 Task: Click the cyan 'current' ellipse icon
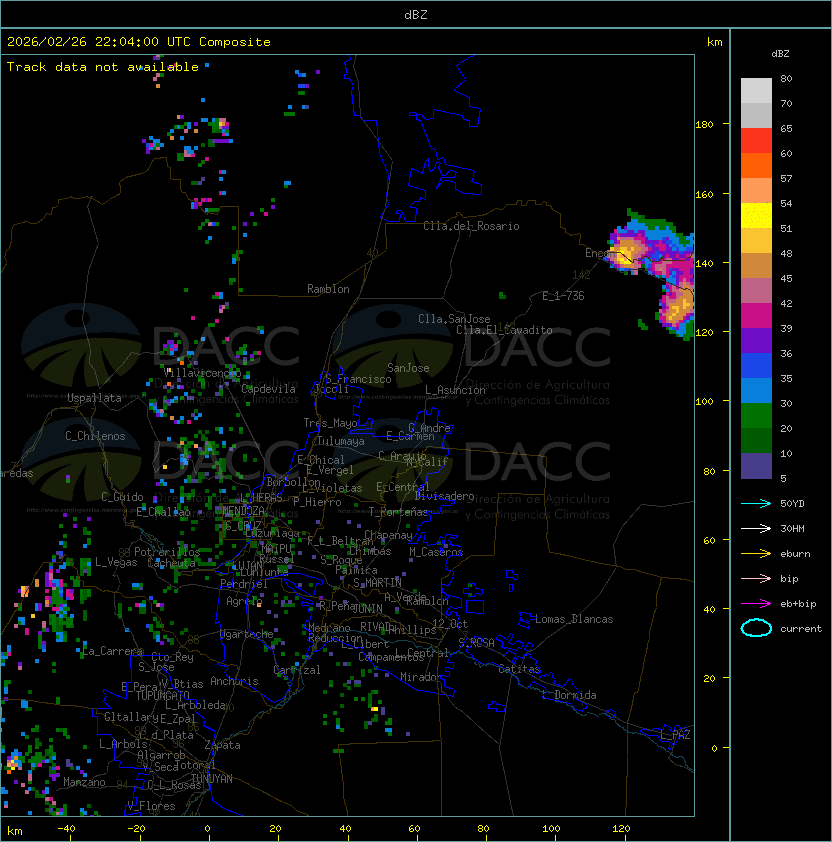[756, 628]
